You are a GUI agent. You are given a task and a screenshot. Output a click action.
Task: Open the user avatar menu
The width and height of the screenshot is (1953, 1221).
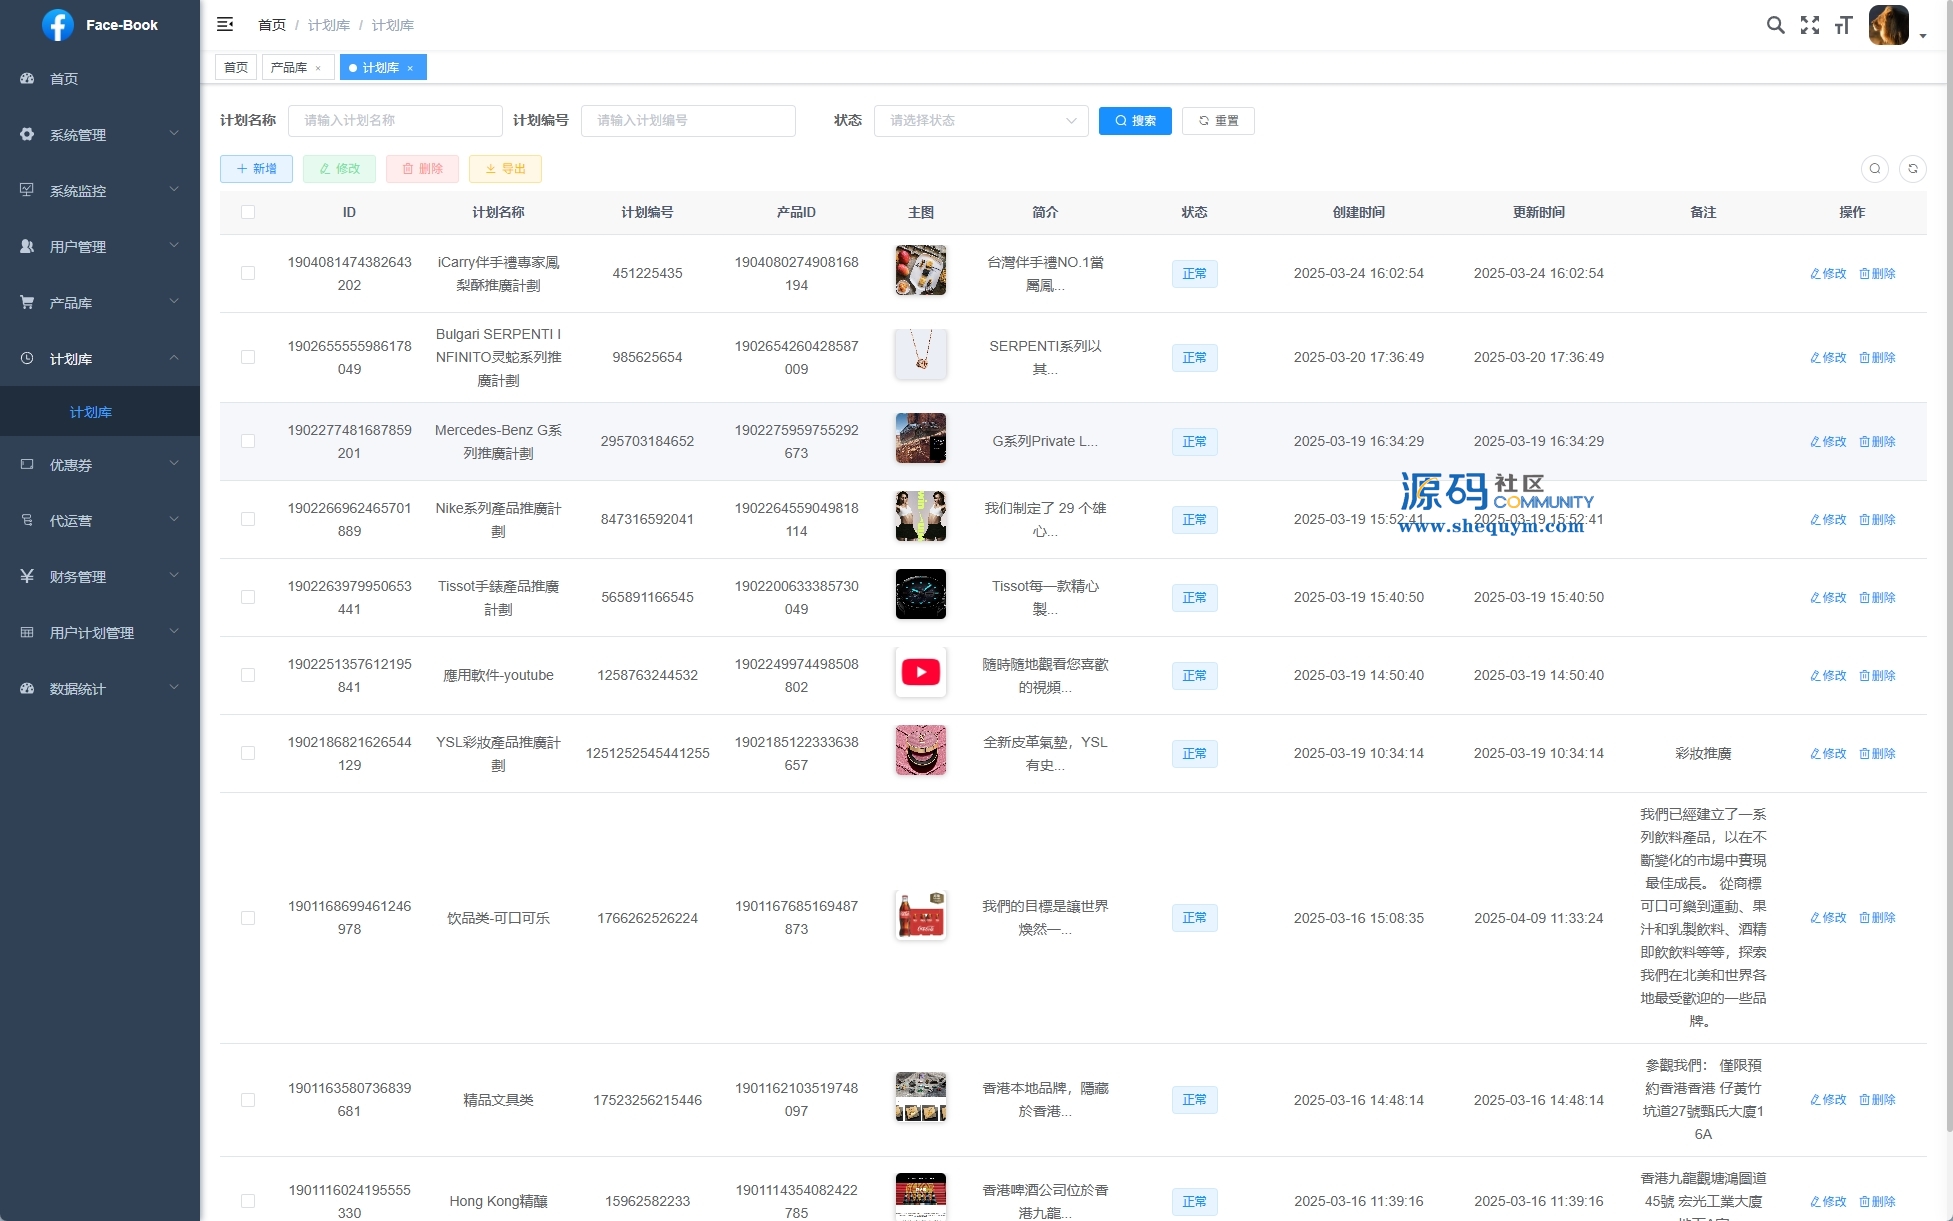coord(1889,25)
